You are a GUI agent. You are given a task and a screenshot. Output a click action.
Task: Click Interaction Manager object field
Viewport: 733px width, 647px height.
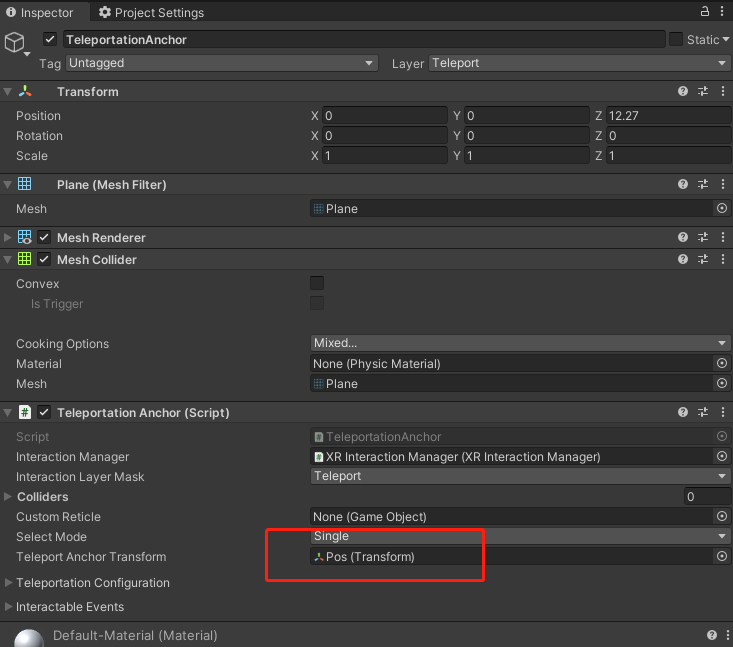[512, 457]
